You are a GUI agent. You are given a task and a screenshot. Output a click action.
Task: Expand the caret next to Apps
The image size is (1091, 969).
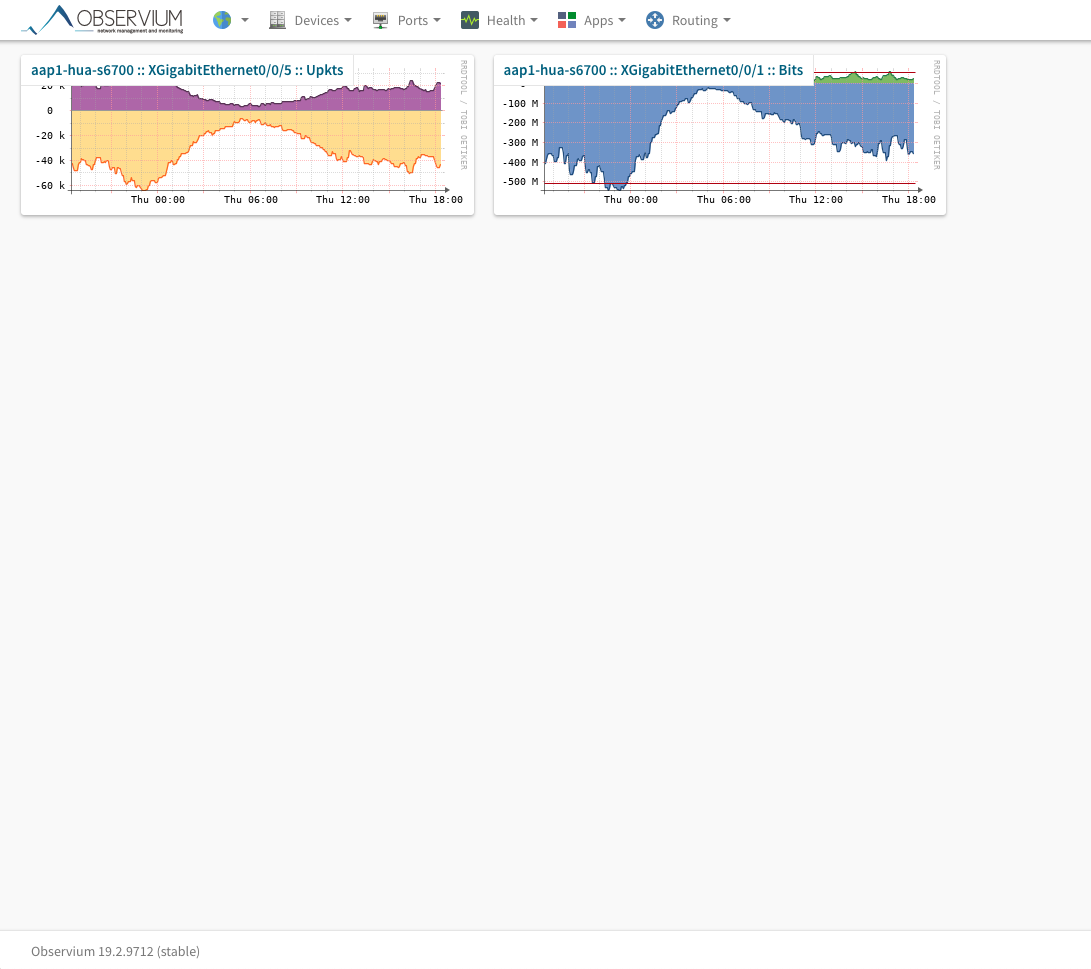click(x=622, y=20)
